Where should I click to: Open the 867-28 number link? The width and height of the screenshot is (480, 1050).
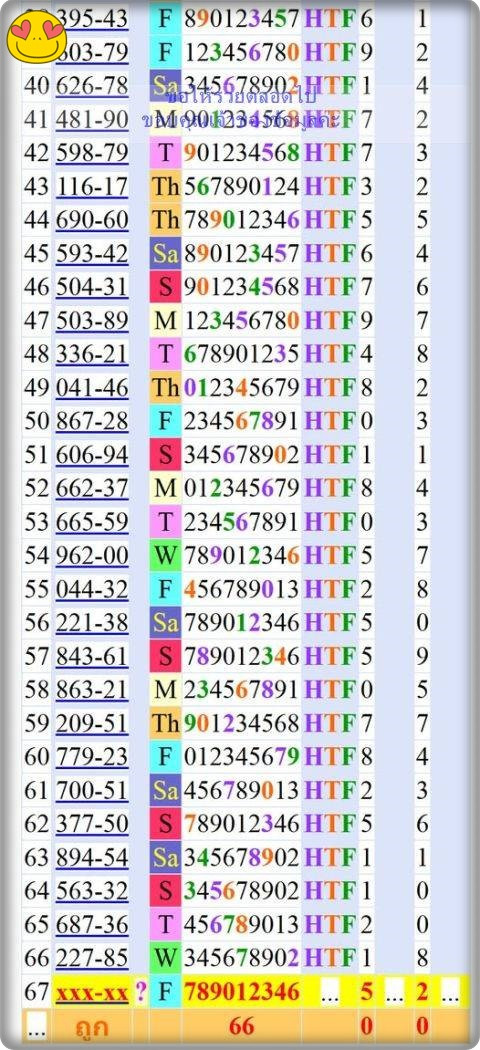[x=92, y=421]
